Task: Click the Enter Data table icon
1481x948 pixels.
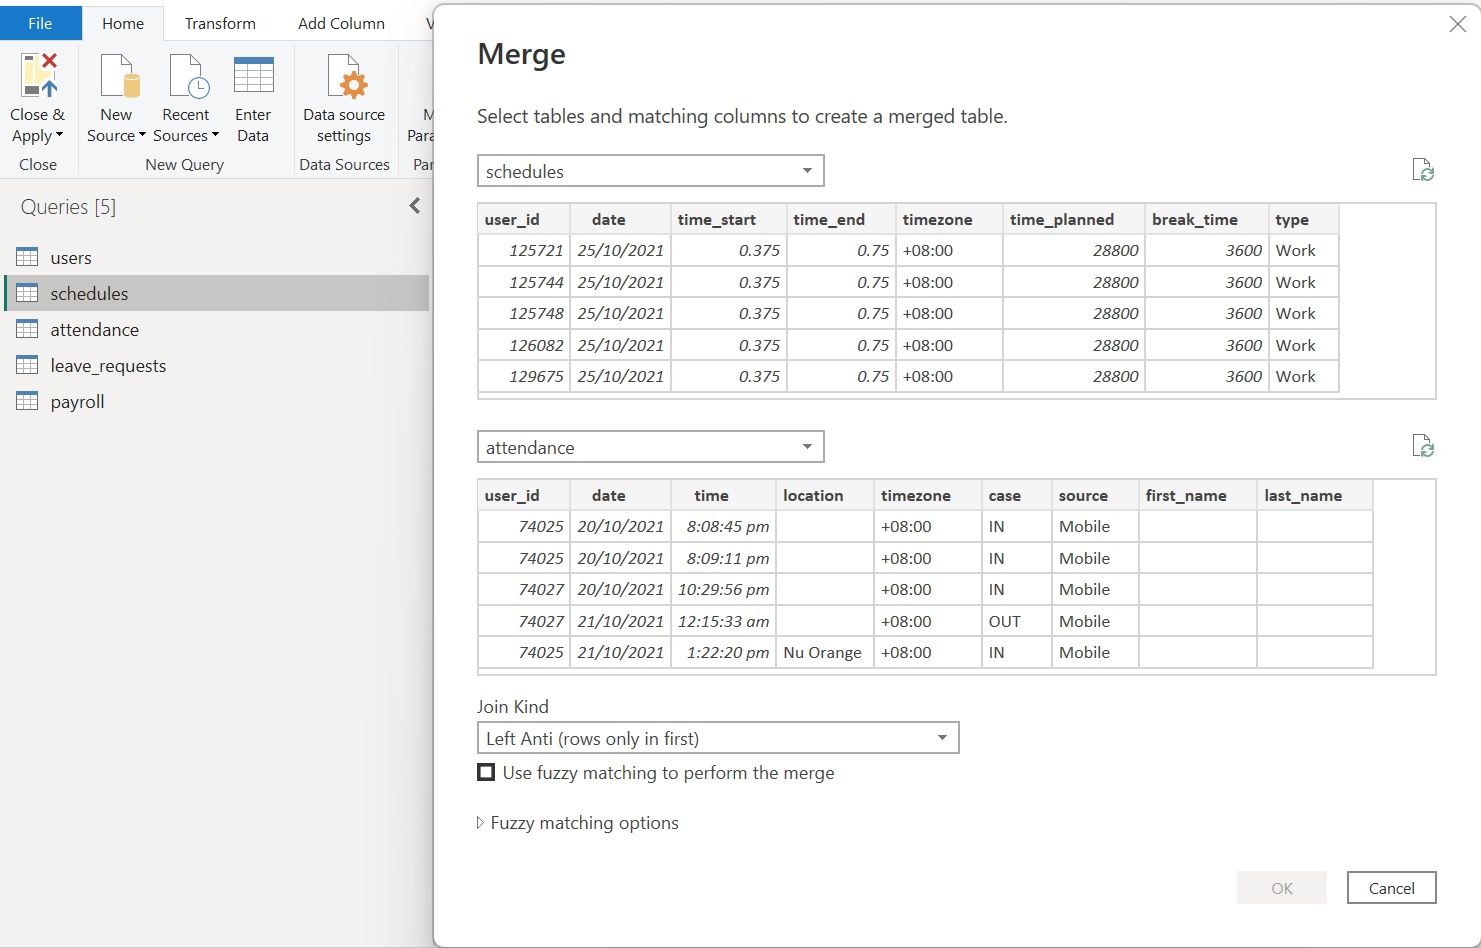Action: point(253,76)
